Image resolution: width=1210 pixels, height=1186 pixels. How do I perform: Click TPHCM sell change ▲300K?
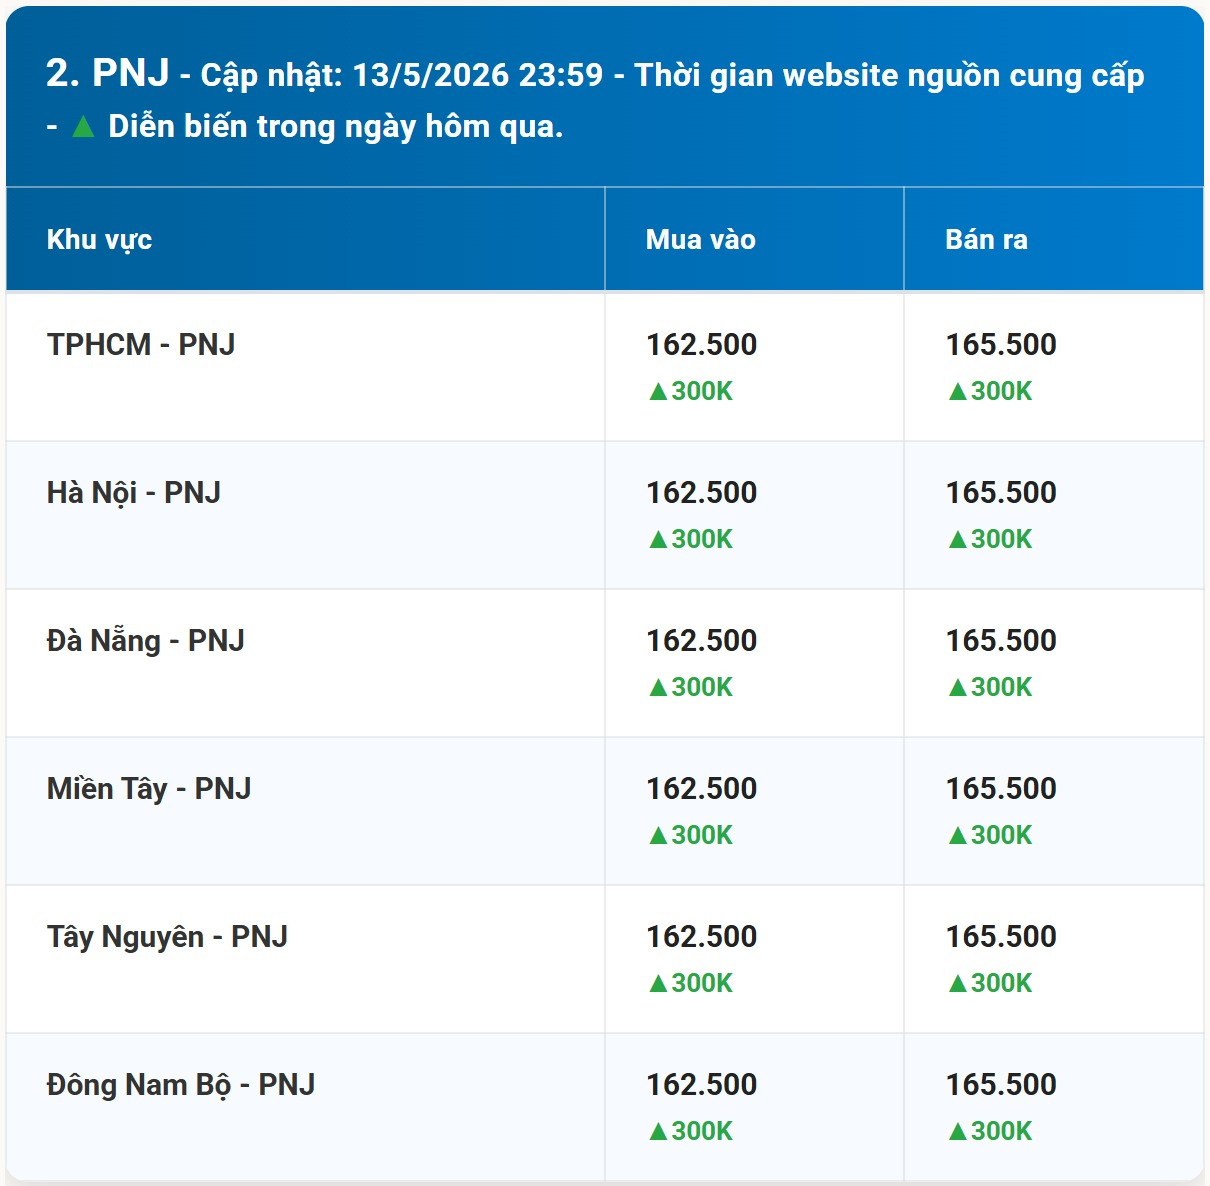pos(990,391)
